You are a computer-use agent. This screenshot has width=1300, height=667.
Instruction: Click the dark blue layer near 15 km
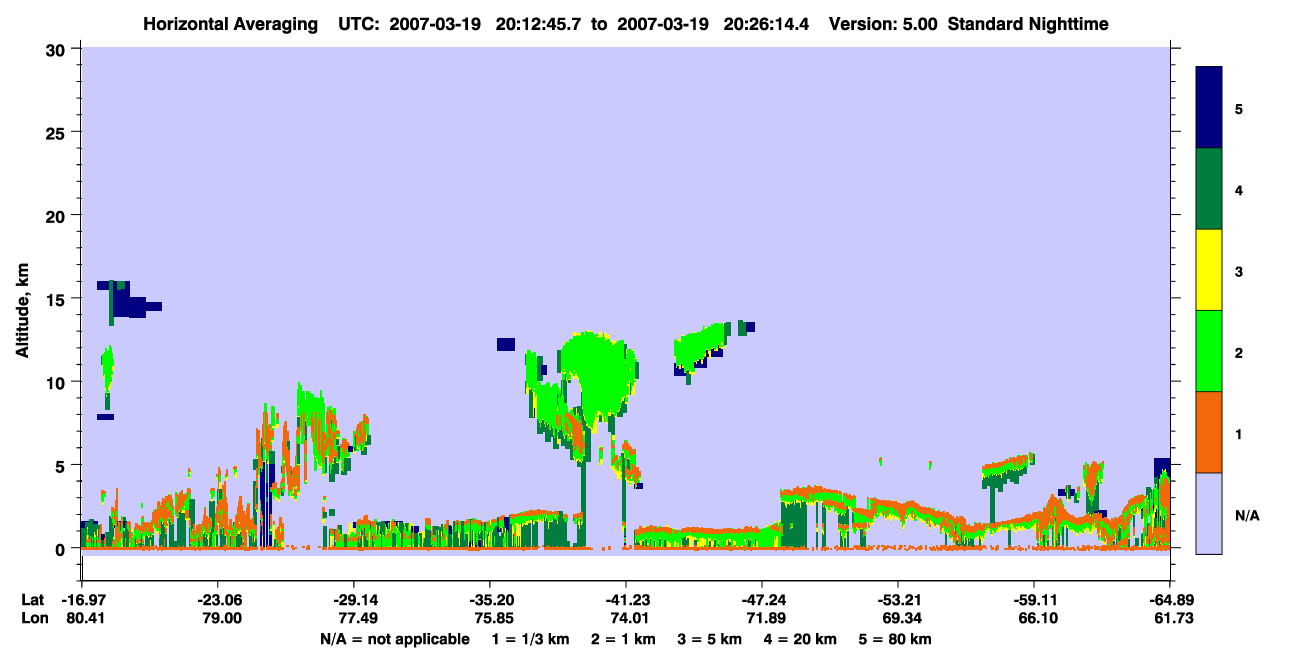[x=131, y=299]
